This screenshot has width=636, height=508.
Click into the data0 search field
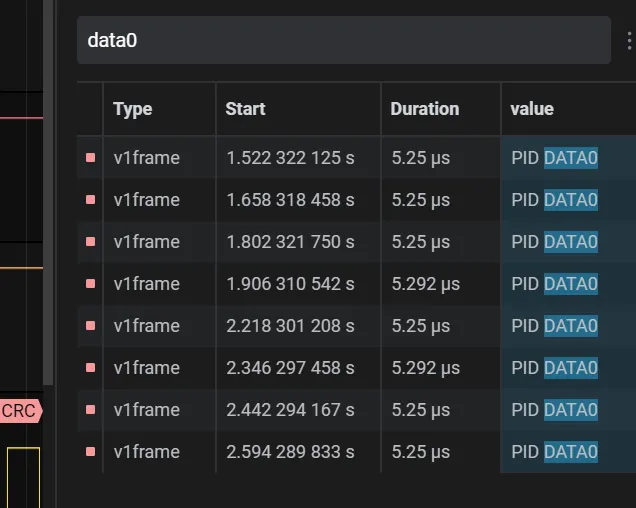click(x=340, y=41)
